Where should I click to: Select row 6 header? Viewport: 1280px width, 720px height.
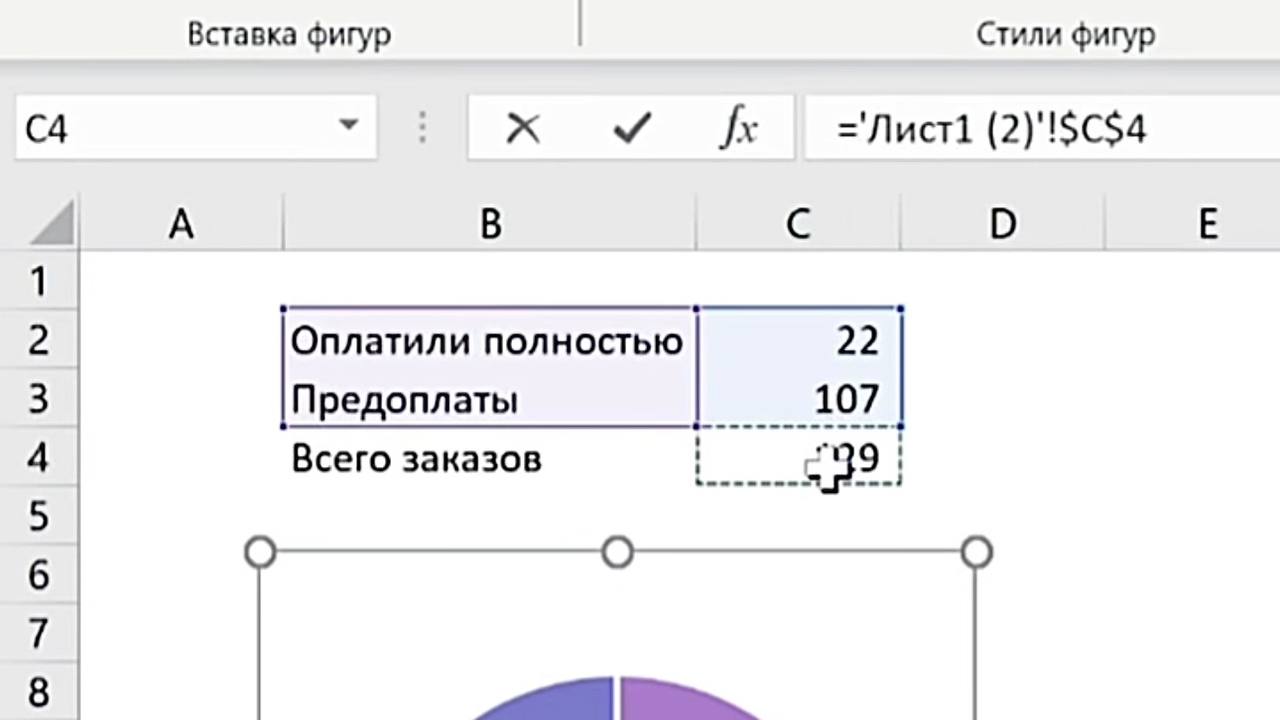(39, 575)
